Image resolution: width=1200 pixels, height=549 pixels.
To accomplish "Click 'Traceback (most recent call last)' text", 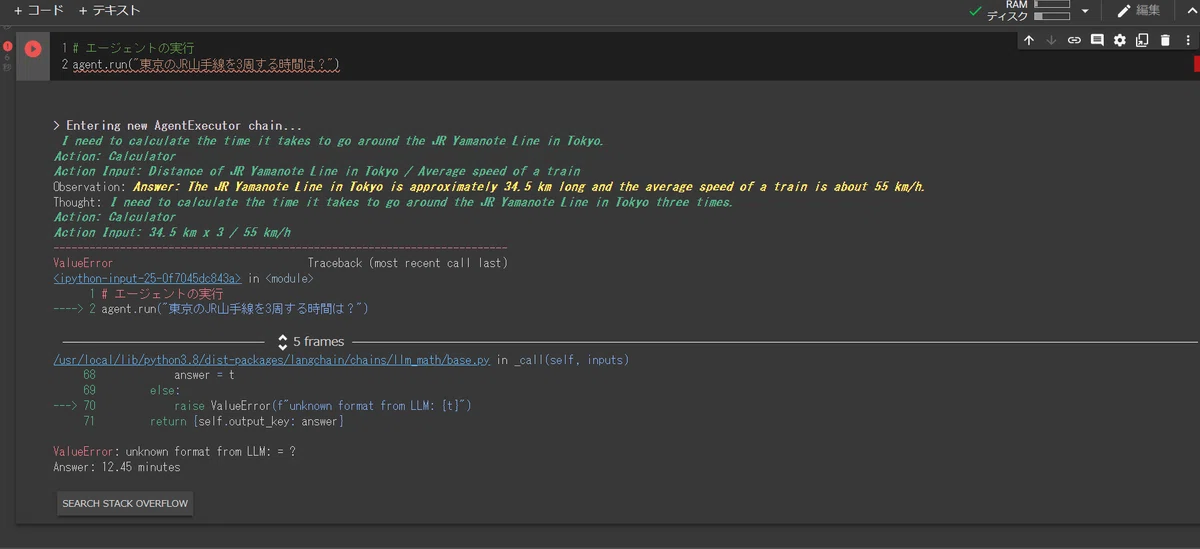I will [x=408, y=263].
